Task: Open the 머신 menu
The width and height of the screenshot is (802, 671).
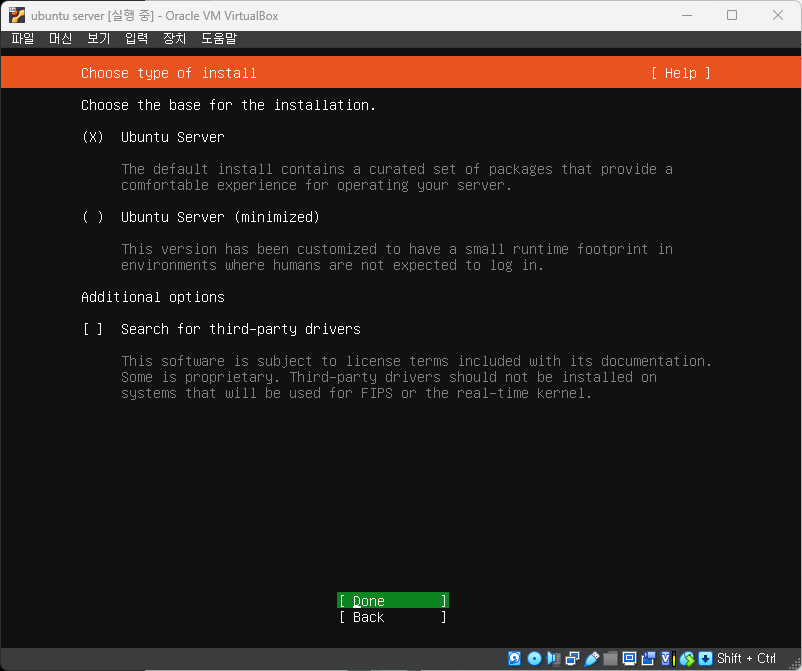Action: [60, 38]
